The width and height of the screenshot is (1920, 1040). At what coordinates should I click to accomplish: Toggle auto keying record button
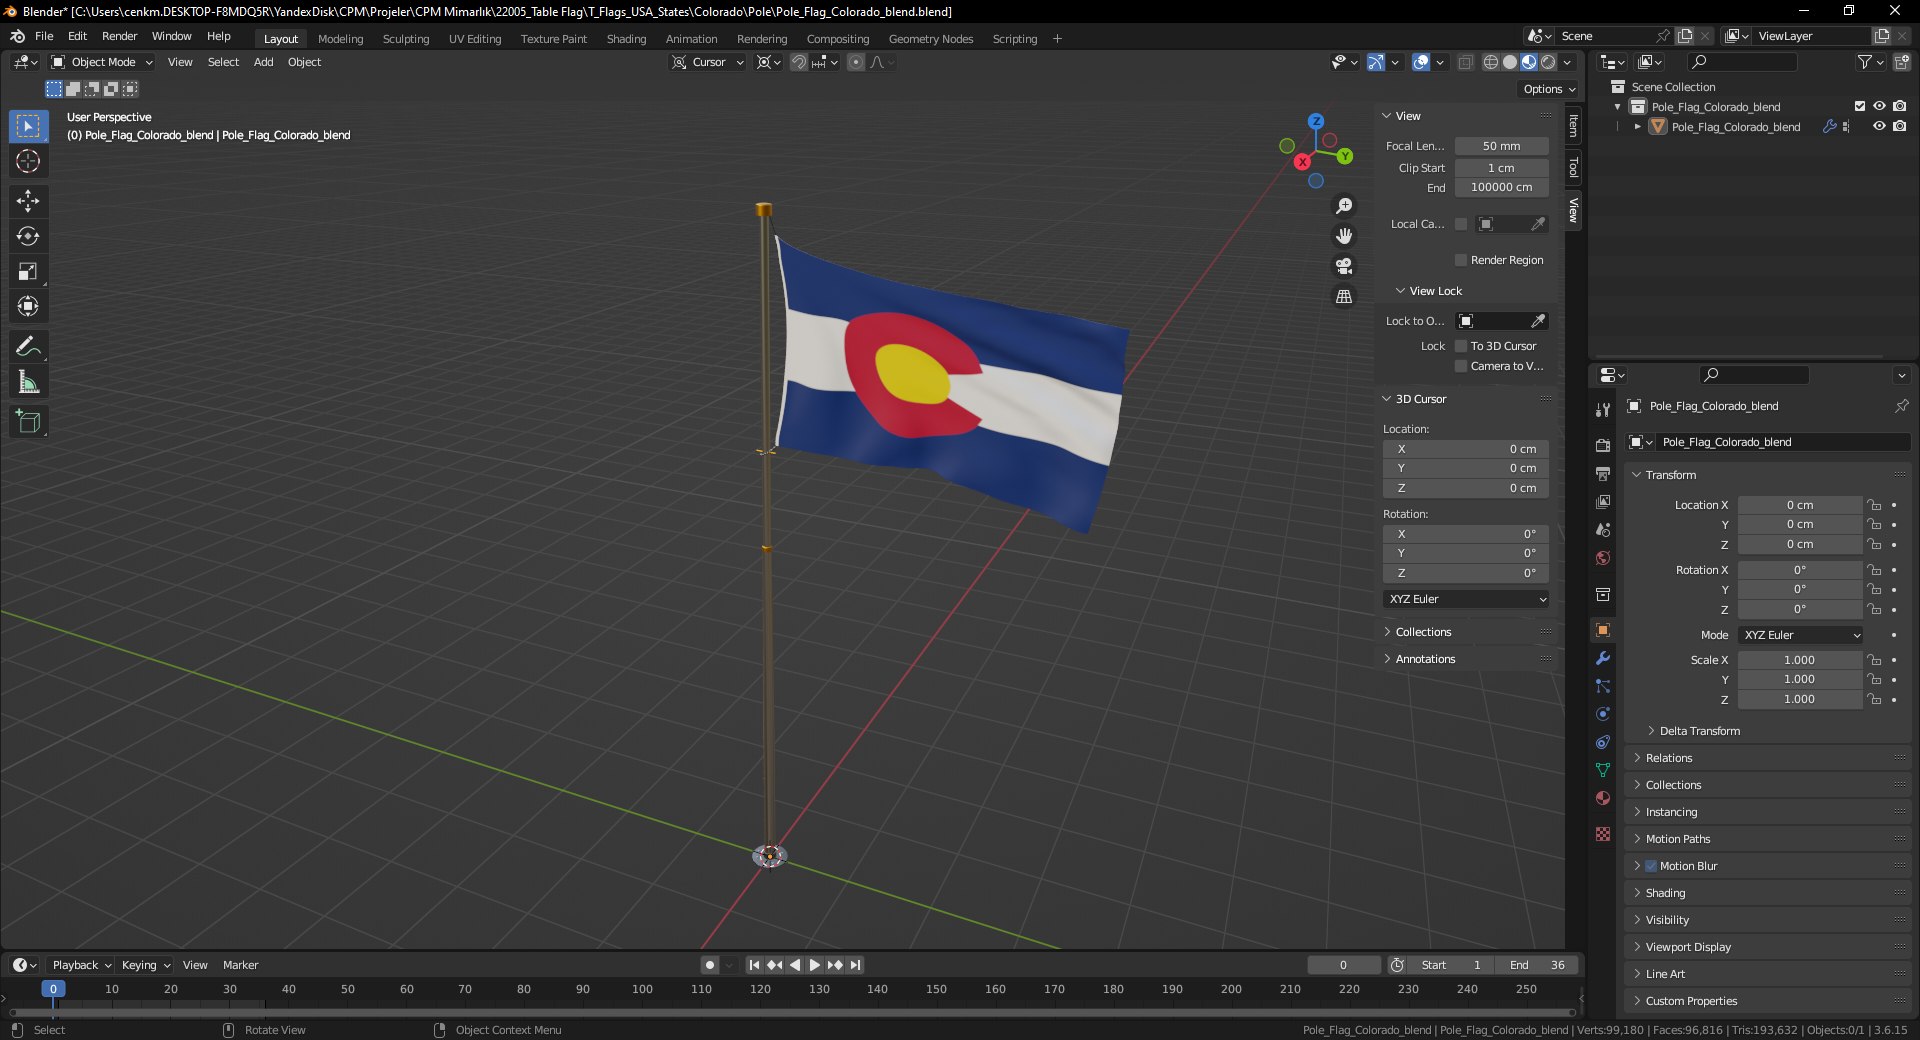[709, 965]
